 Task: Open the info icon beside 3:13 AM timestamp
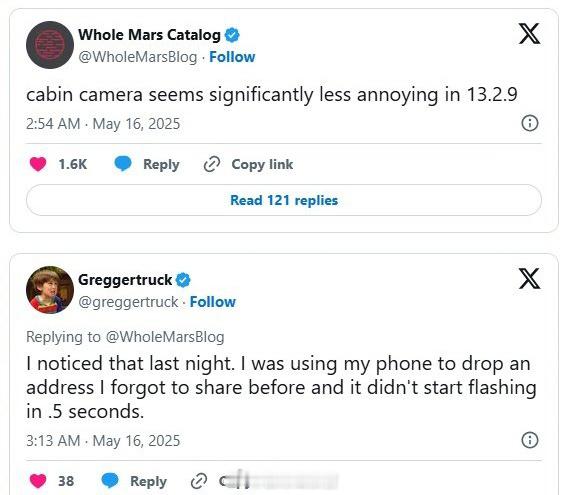(529, 440)
